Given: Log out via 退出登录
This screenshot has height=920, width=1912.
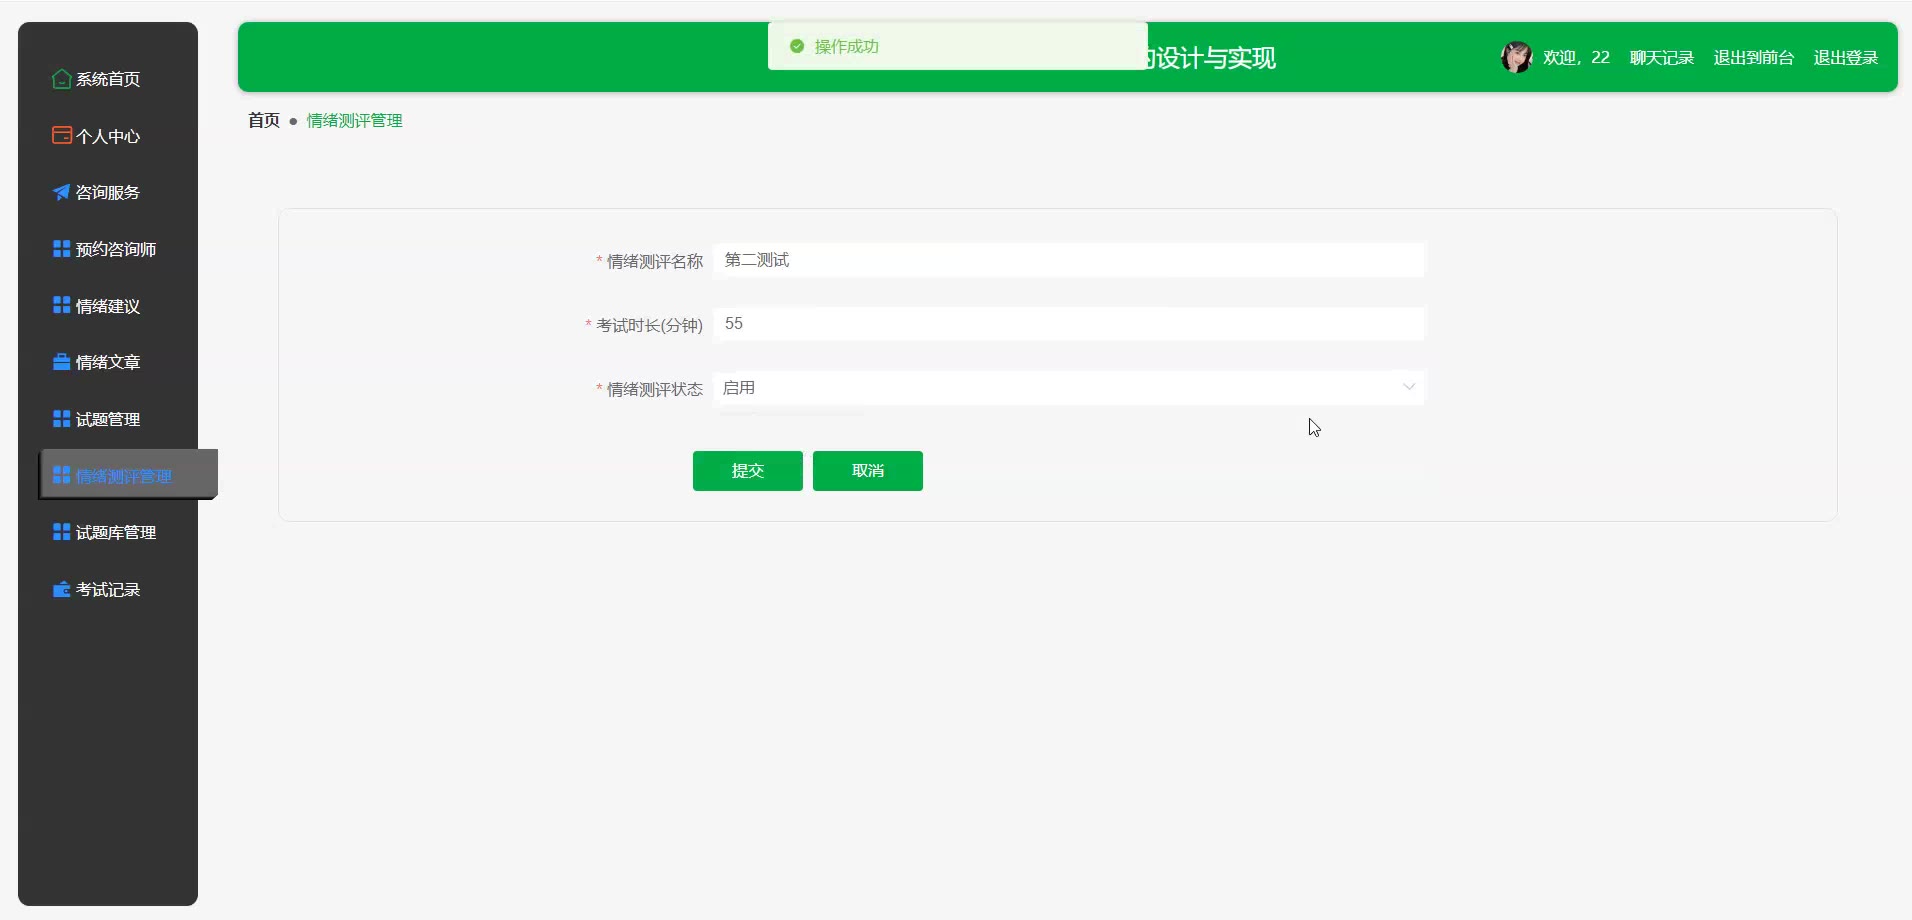Looking at the screenshot, I should [x=1846, y=58].
